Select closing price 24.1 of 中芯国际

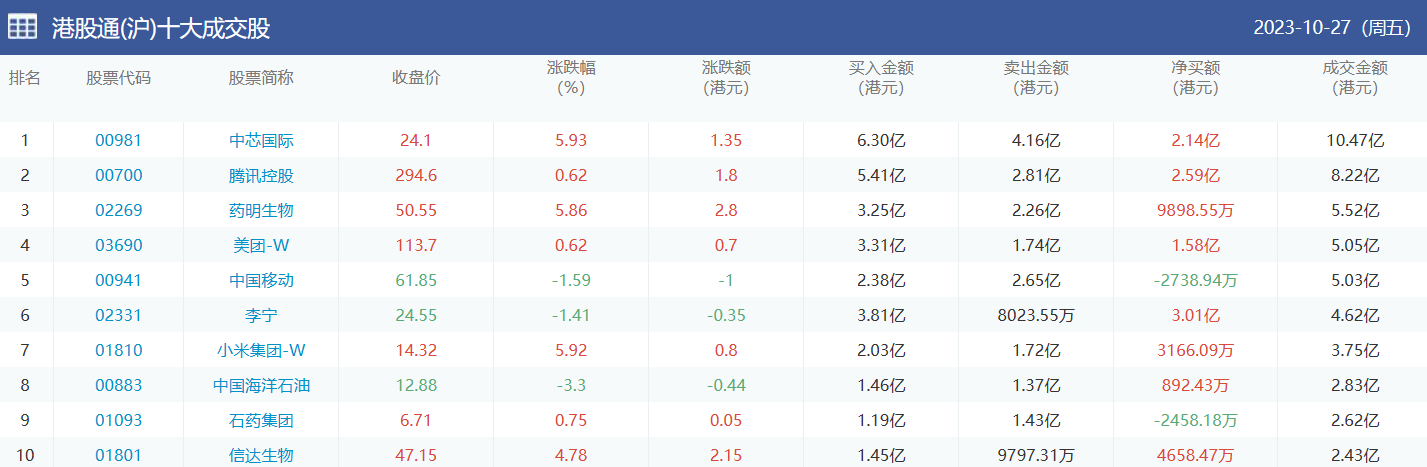[415, 141]
